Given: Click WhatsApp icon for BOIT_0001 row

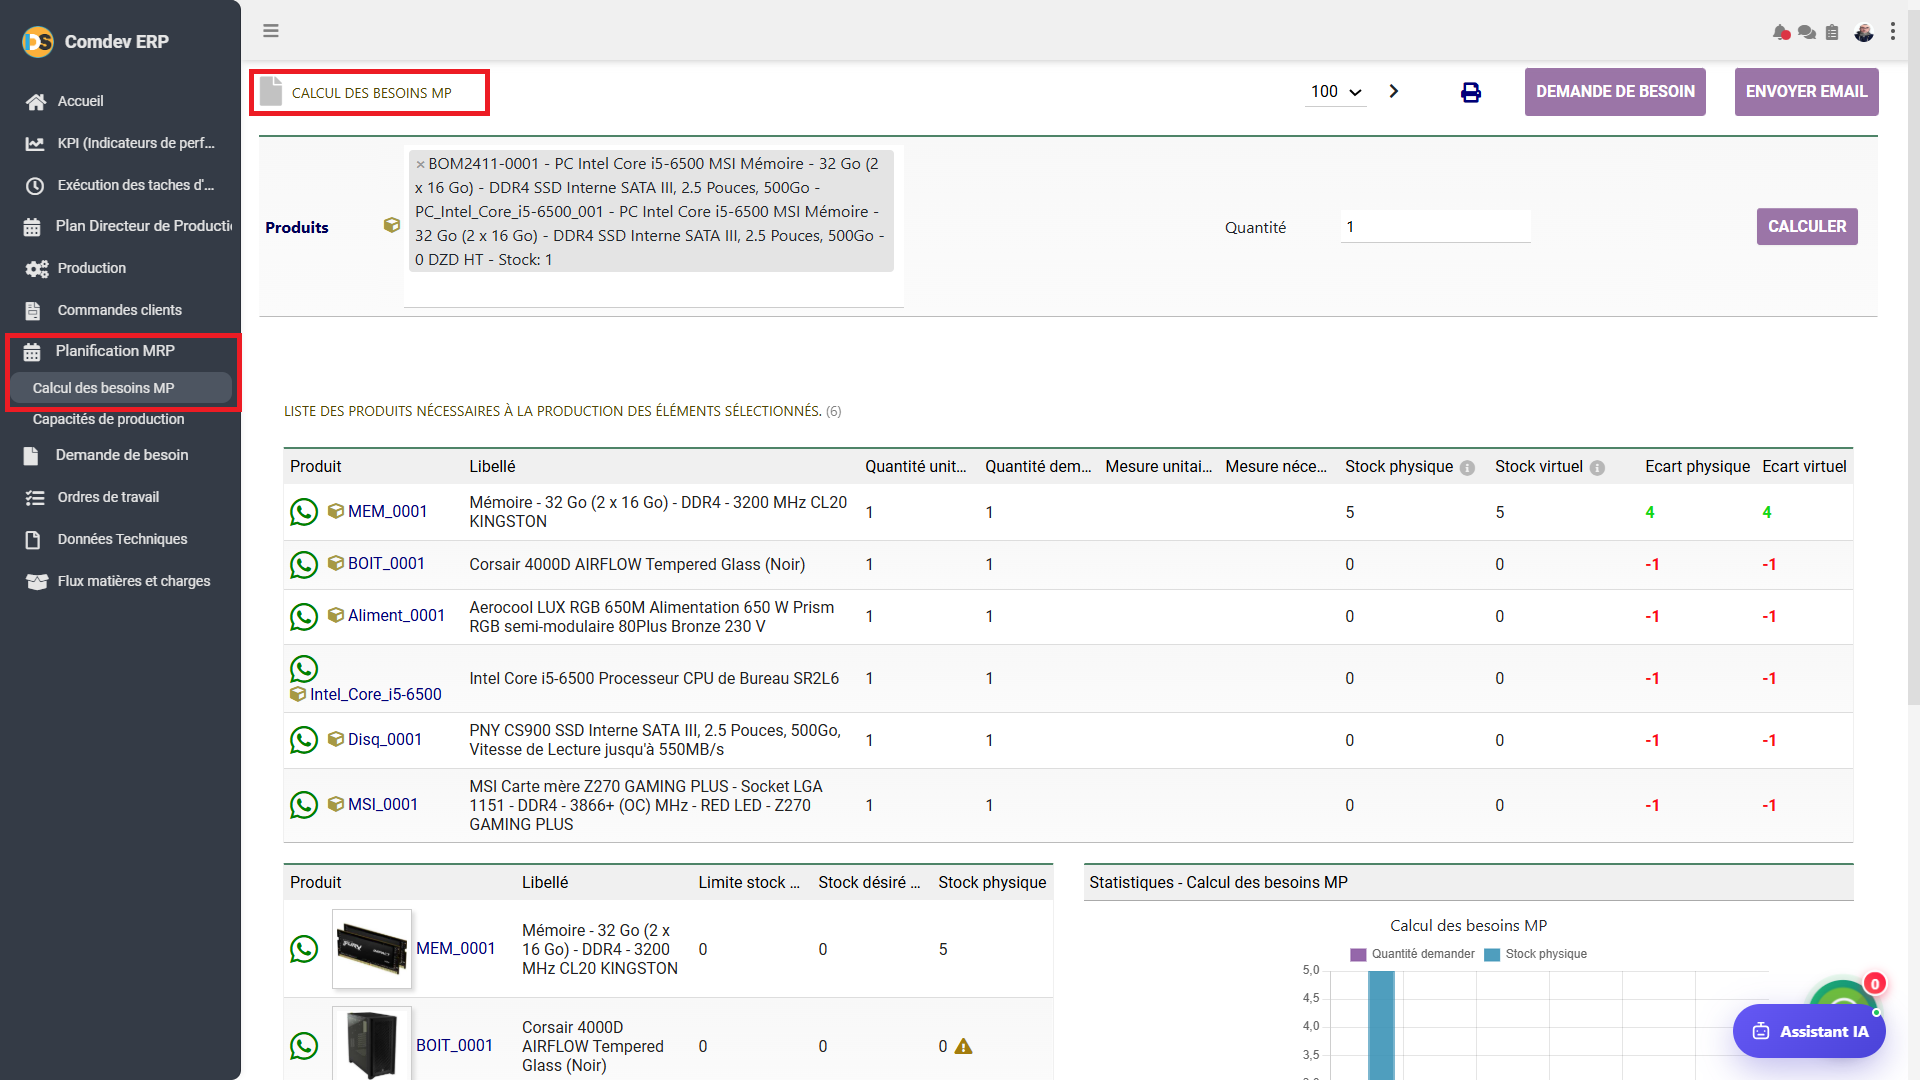Looking at the screenshot, I should click(x=304, y=565).
